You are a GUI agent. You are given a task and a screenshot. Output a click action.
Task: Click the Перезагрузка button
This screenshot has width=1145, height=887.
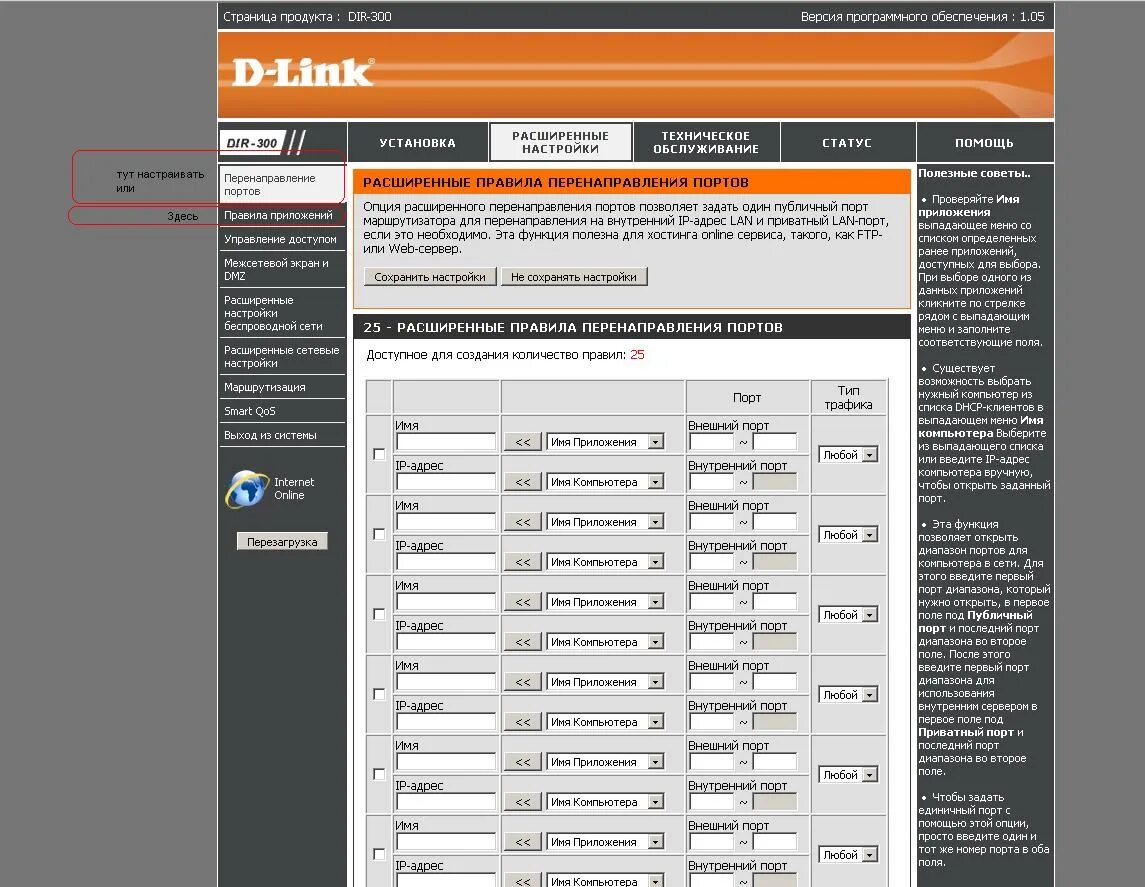click(282, 542)
